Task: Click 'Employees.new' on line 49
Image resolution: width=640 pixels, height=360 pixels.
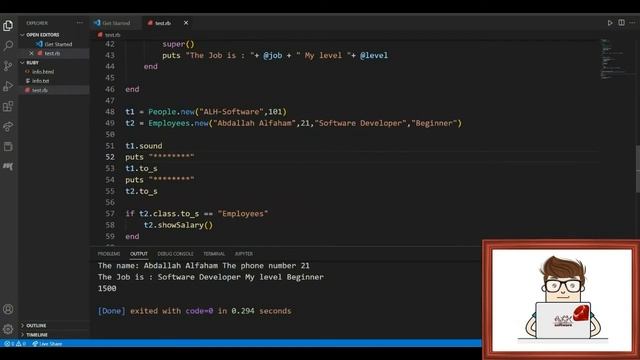Action: pyautogui.click(x=178, y=123)
